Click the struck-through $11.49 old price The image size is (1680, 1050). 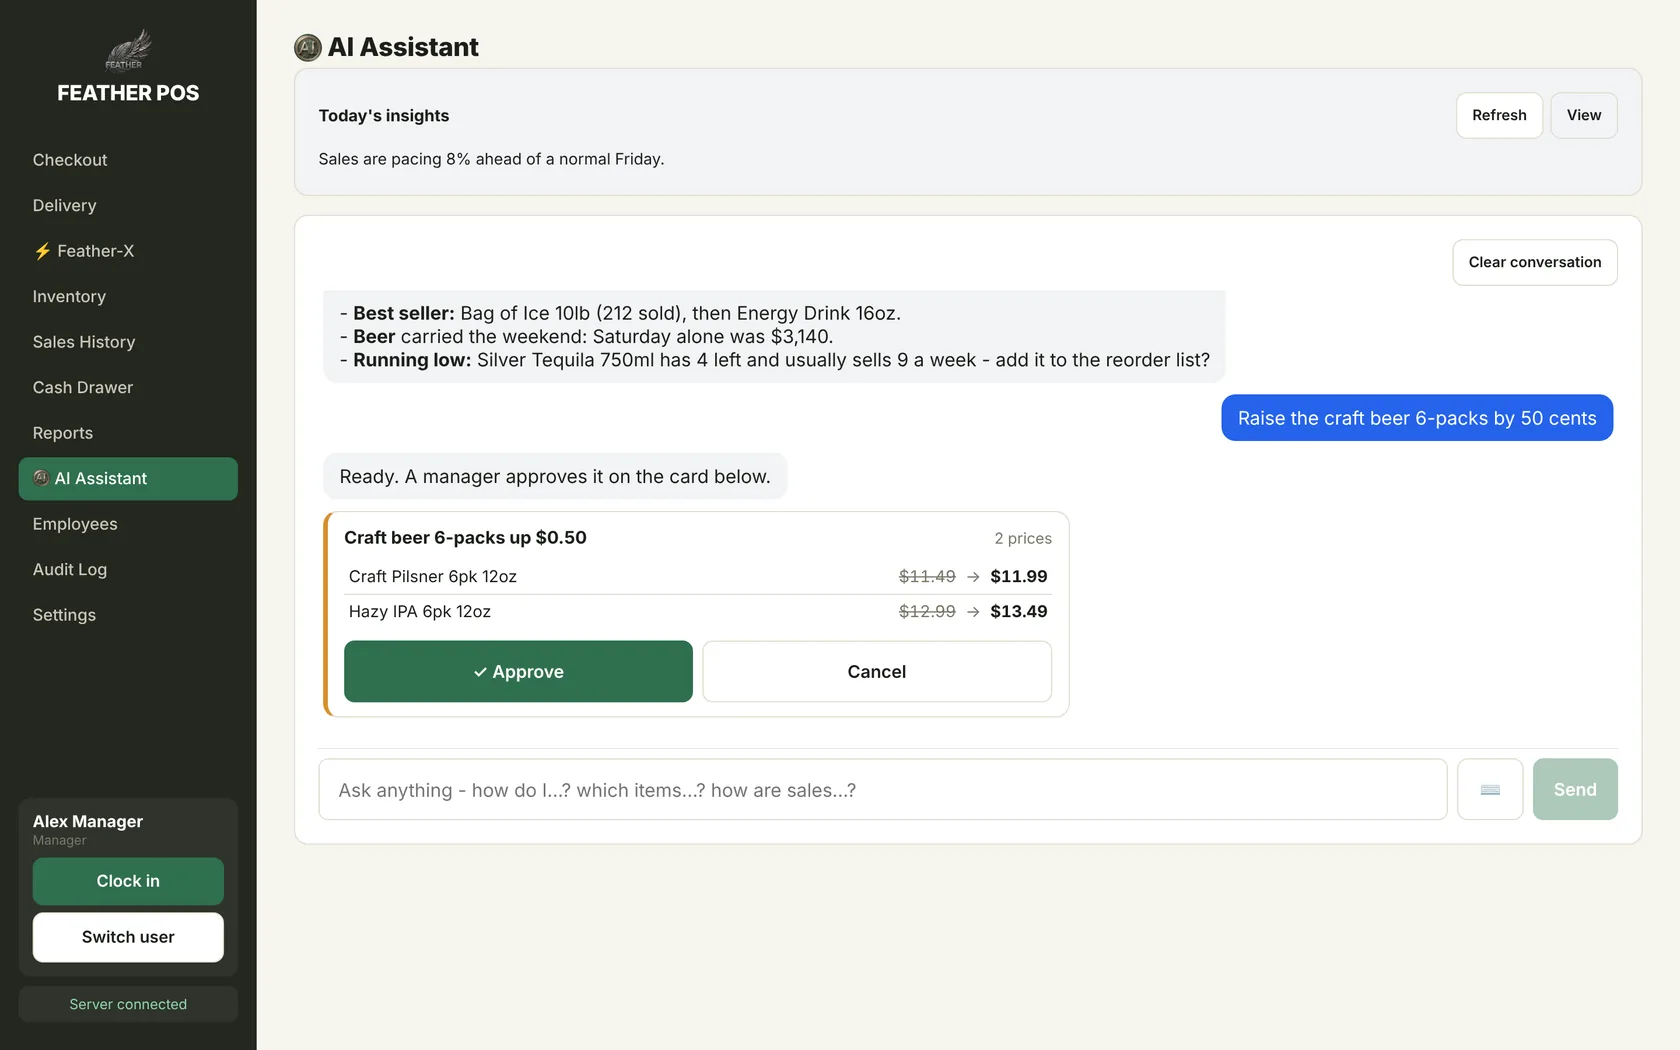[927, 576]
